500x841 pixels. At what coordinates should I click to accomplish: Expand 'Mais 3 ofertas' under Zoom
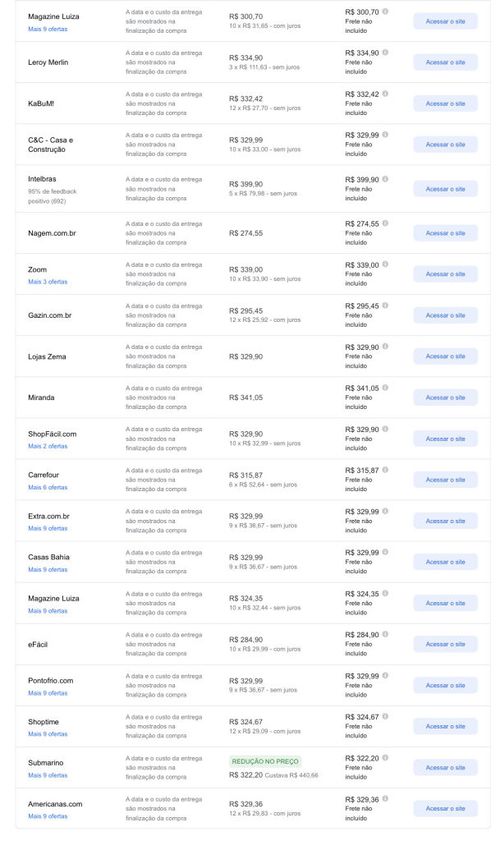tap(48, 282)
